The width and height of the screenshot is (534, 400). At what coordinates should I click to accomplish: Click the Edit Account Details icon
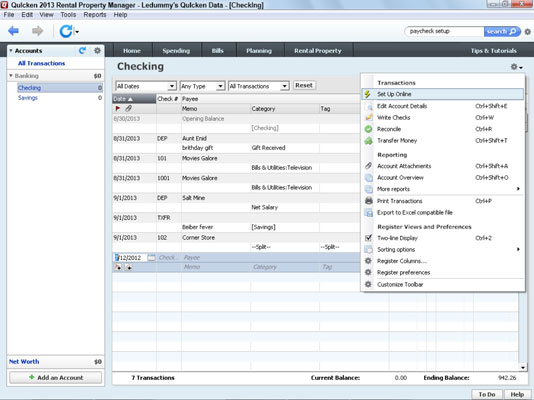tap(368, 106)
